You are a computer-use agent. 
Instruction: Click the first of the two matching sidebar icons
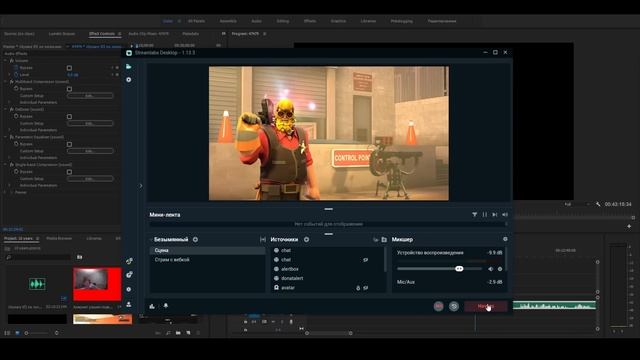(x=129, y=261)
